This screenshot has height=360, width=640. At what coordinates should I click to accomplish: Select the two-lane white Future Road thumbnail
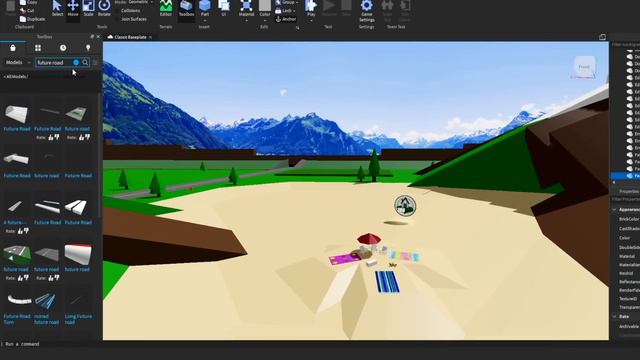pos(77,207)
